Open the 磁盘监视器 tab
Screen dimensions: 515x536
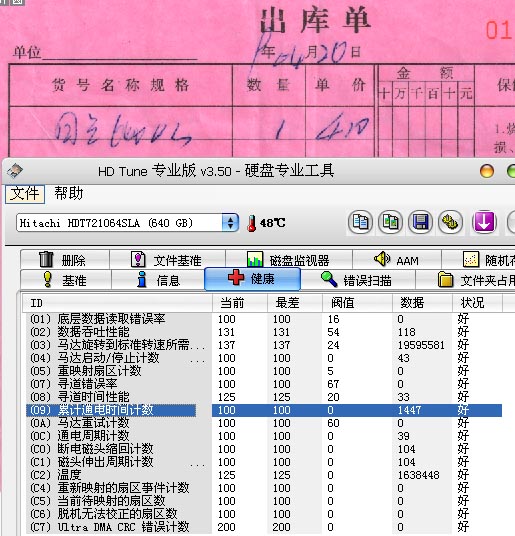(288, 260)
